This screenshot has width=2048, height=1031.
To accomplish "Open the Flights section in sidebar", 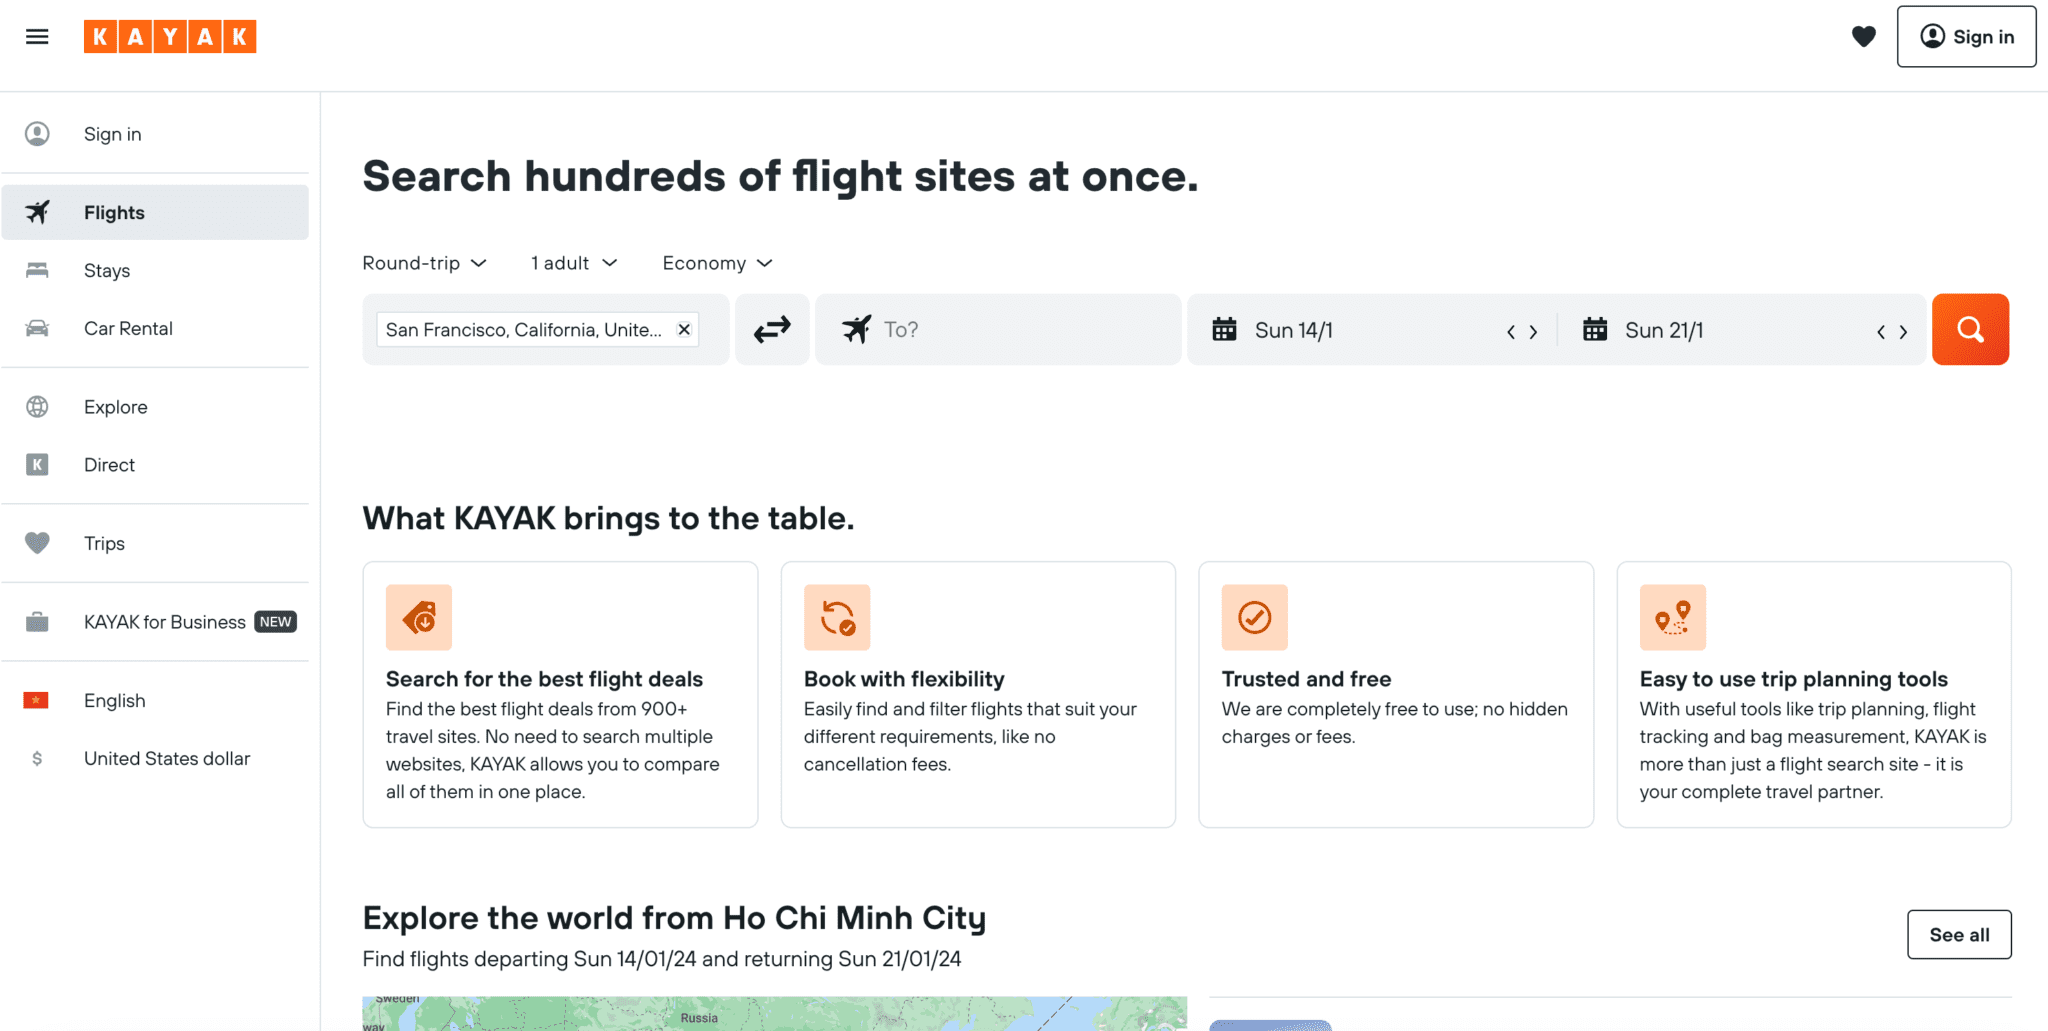I will coord(113,212).
